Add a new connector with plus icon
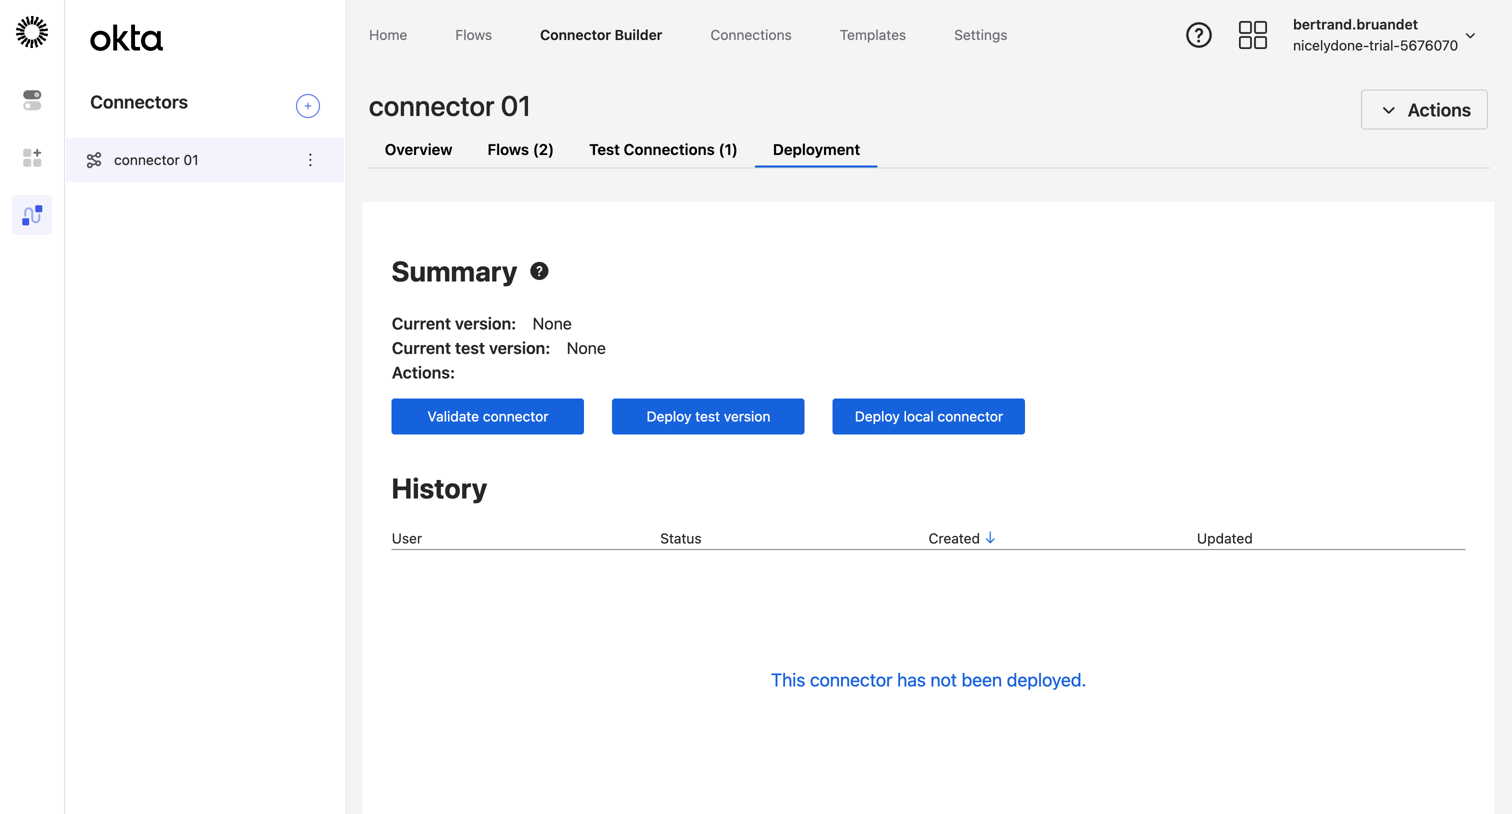 (308, 106)
